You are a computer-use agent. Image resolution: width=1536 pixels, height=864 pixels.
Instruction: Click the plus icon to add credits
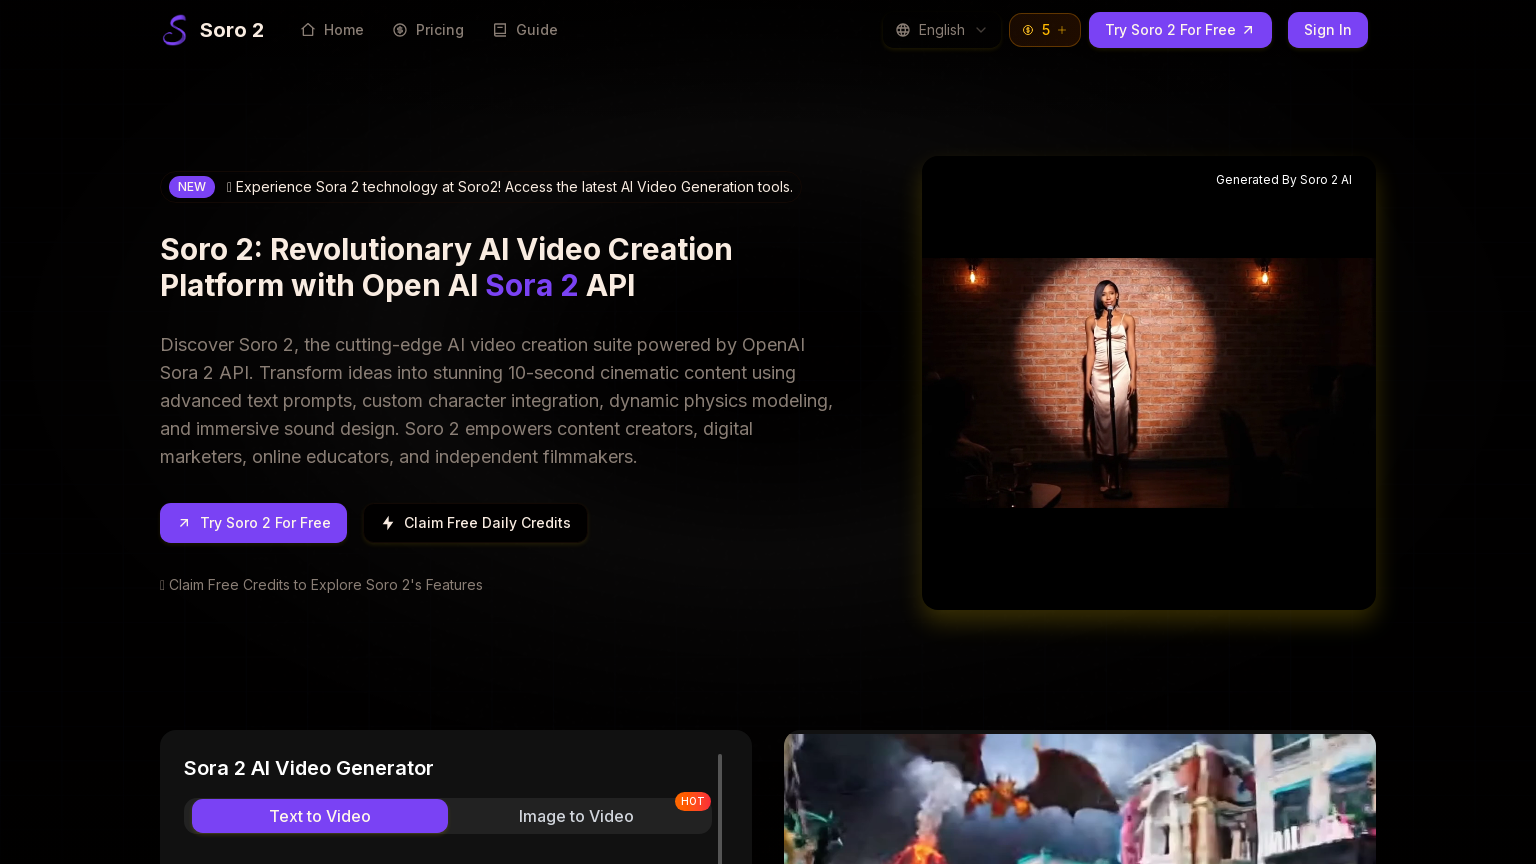(1062, 30)
